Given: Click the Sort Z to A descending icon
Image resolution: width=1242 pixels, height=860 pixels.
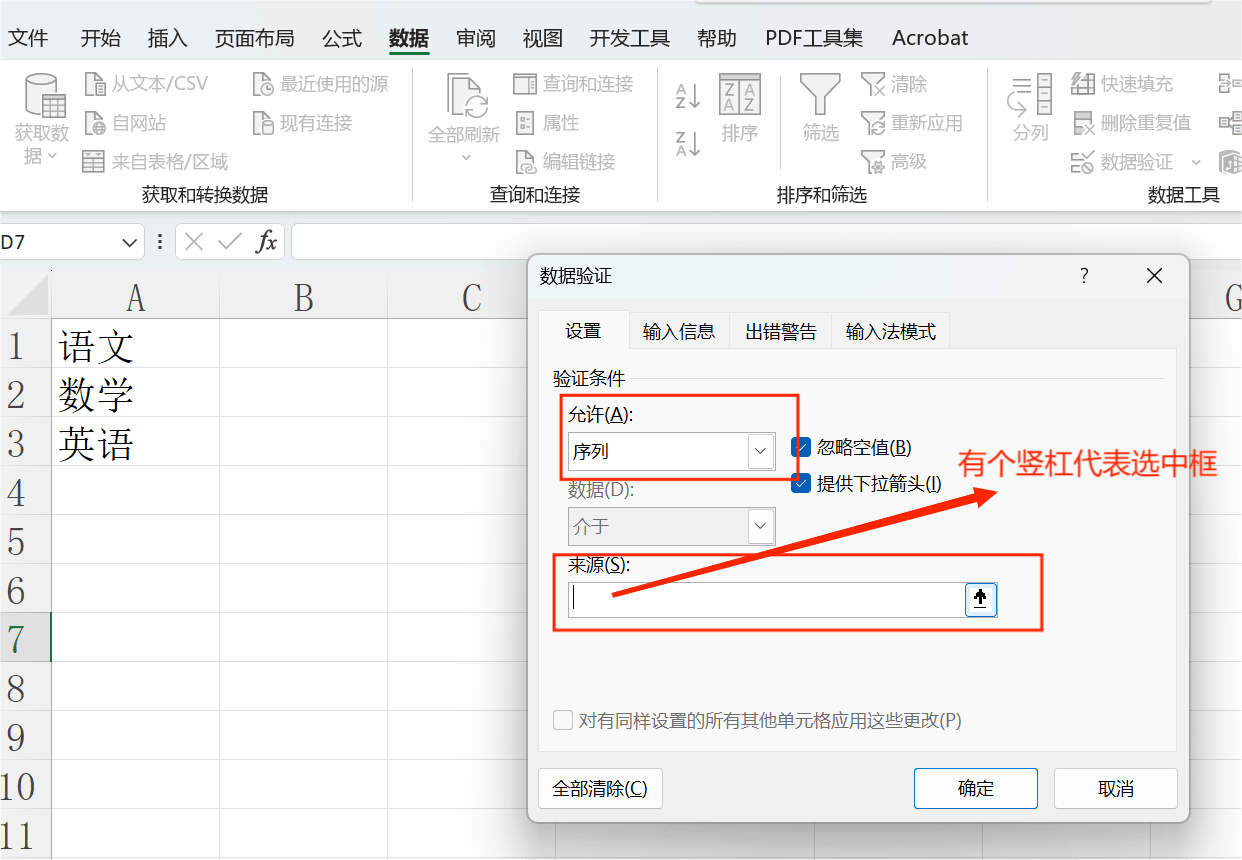Looking at the screenshot, I should (687, 144).
